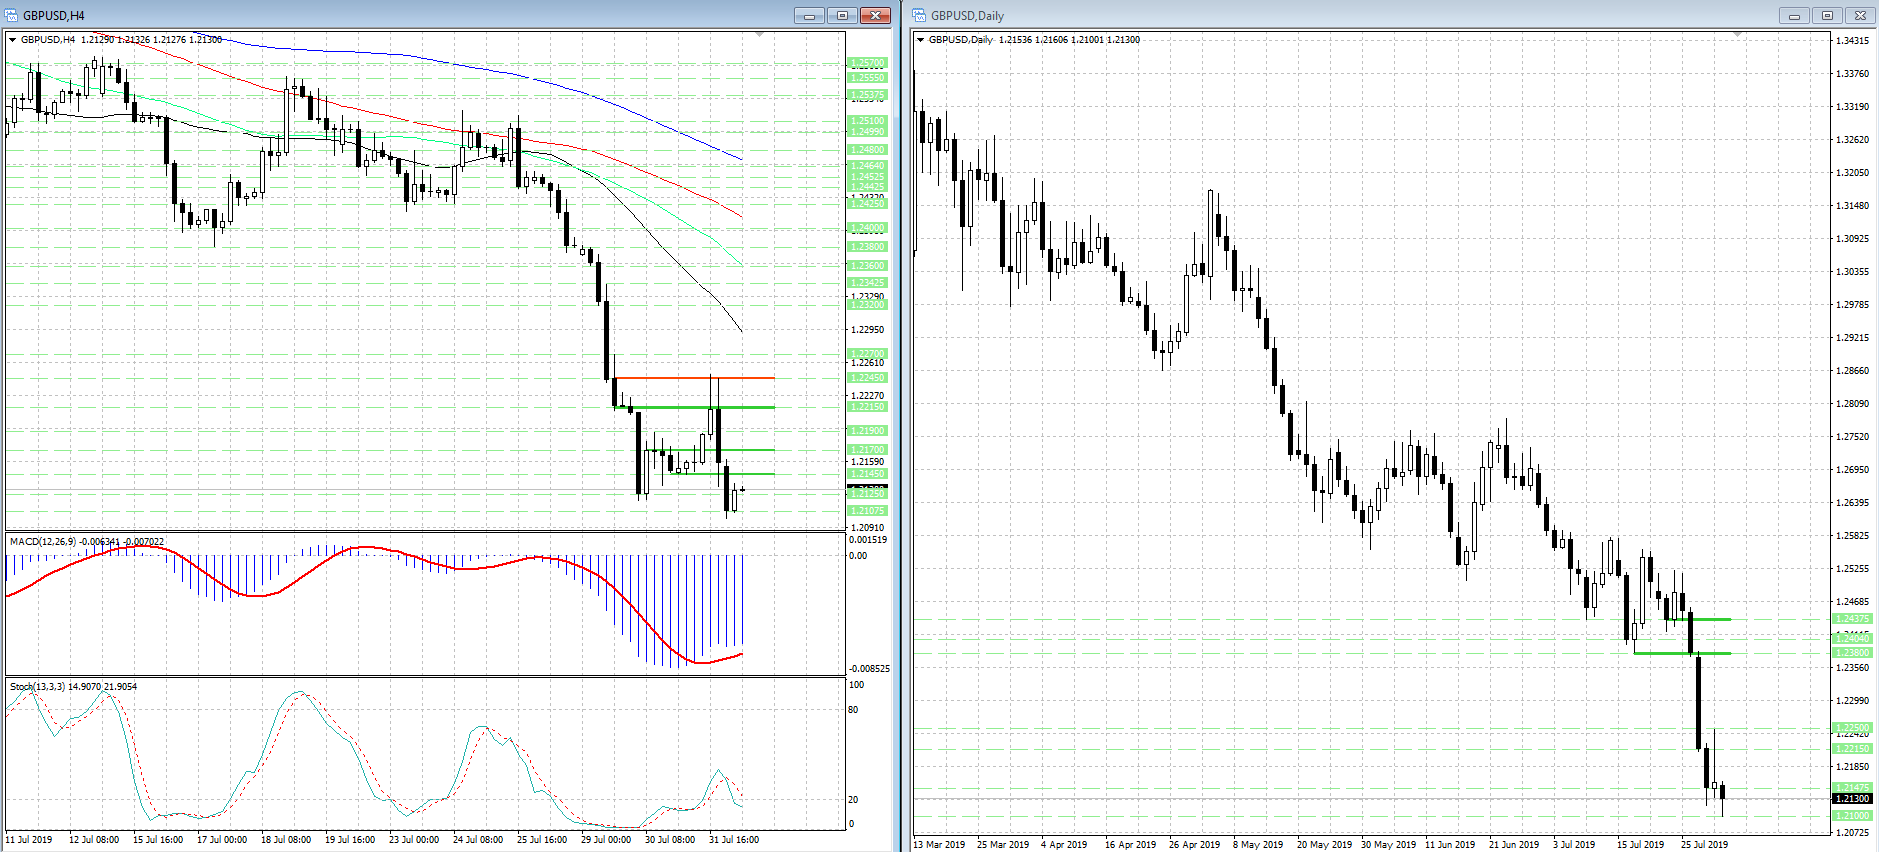Click the 20 level on the Stochastic scale

pos(853,800)
